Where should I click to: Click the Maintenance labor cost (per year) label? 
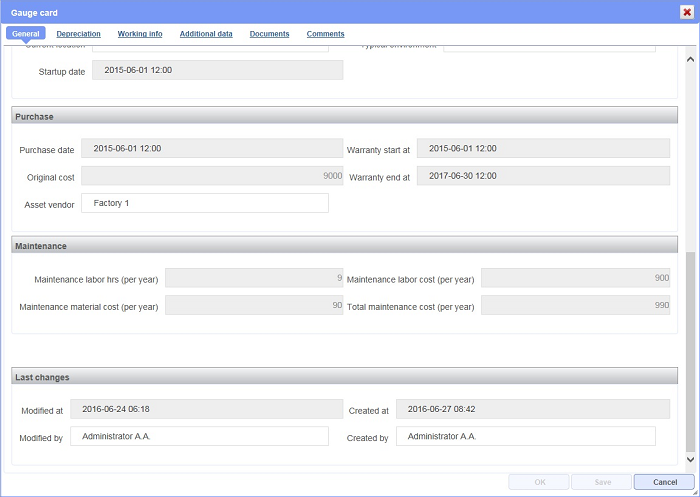(410, 280)
